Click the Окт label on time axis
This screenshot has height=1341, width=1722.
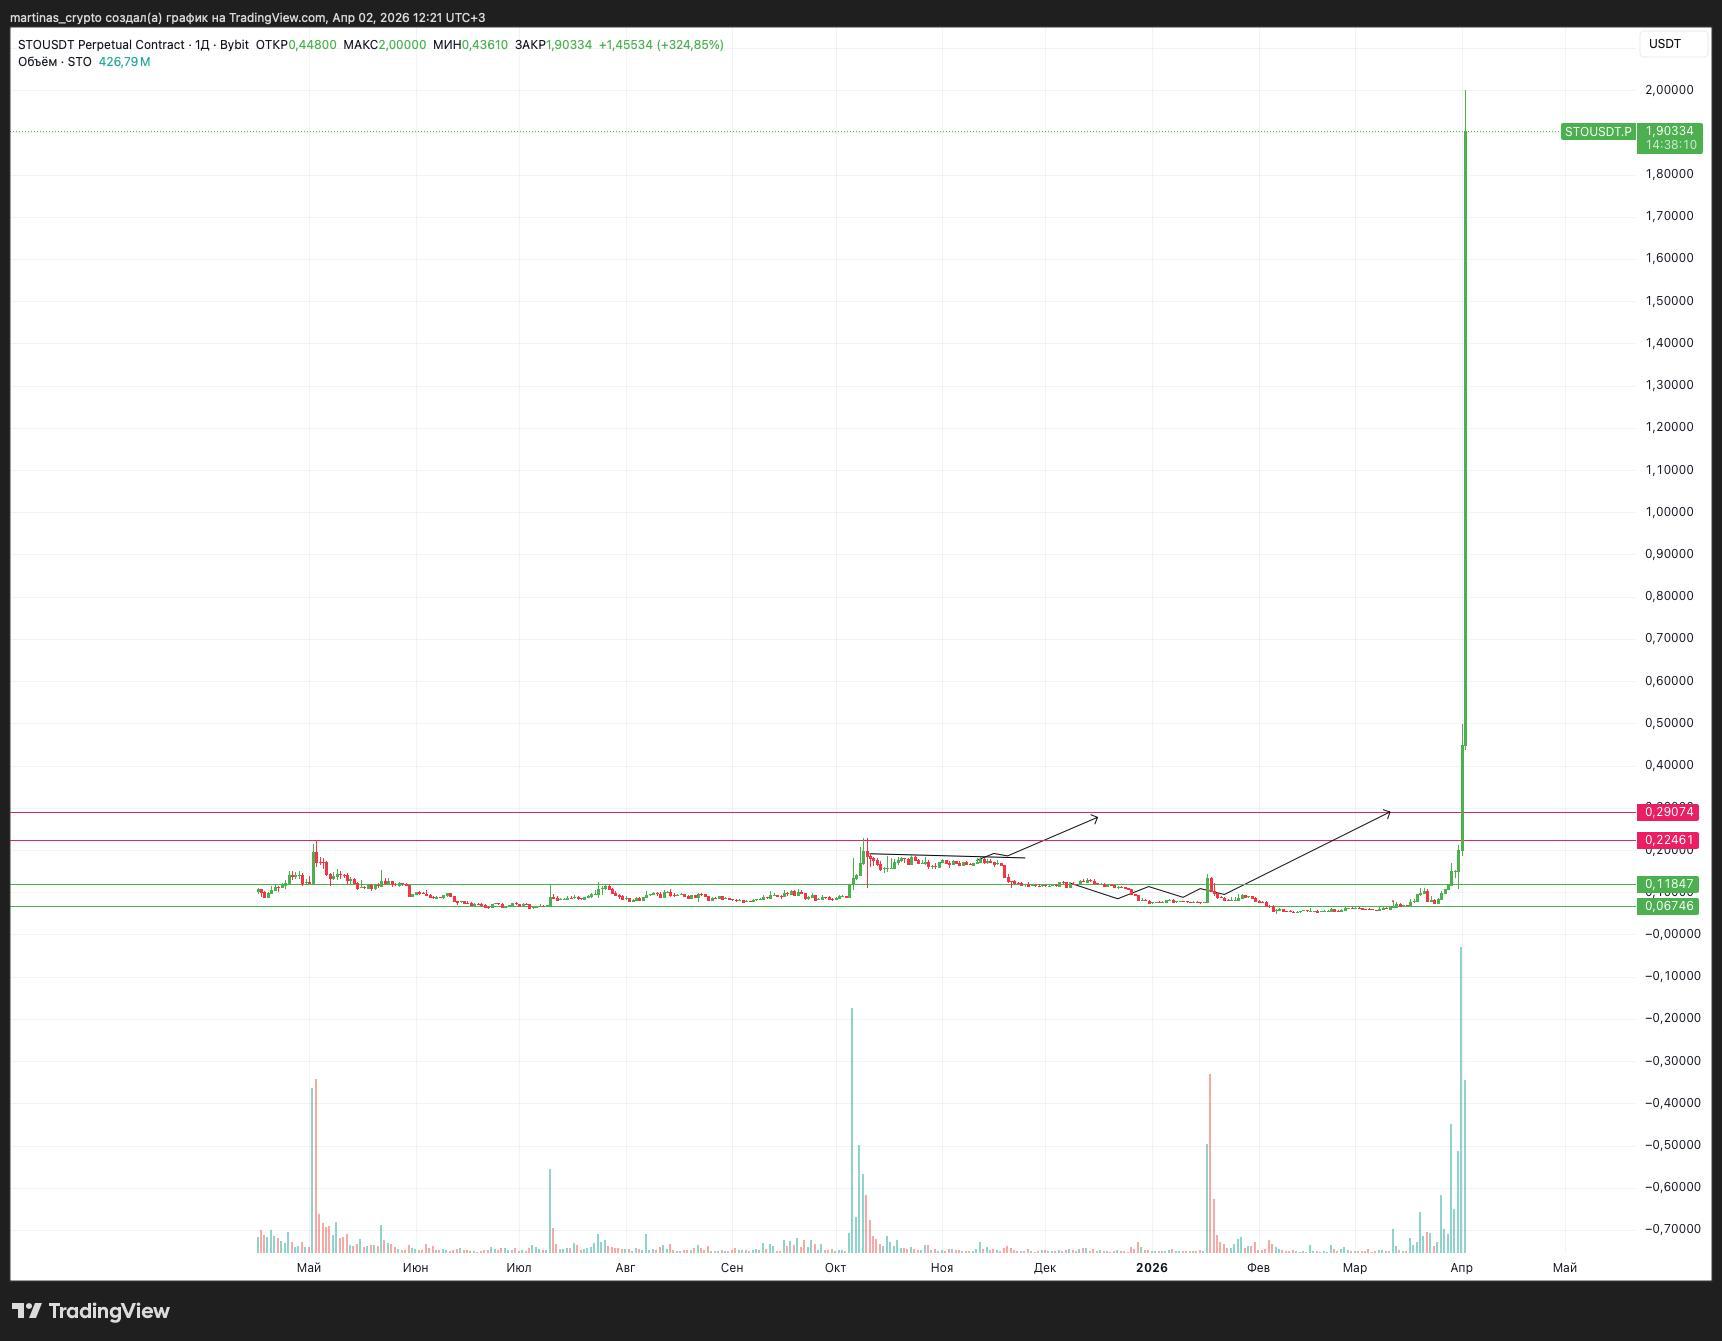pos(835,1268)
